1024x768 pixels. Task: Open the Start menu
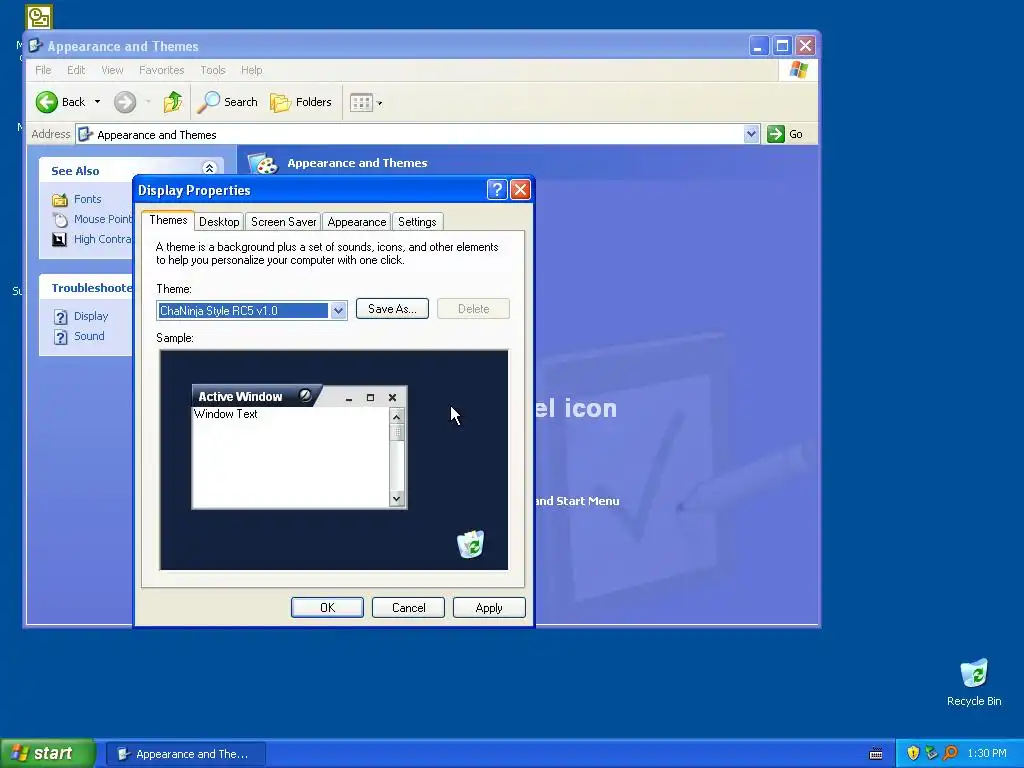coord(47,754)
